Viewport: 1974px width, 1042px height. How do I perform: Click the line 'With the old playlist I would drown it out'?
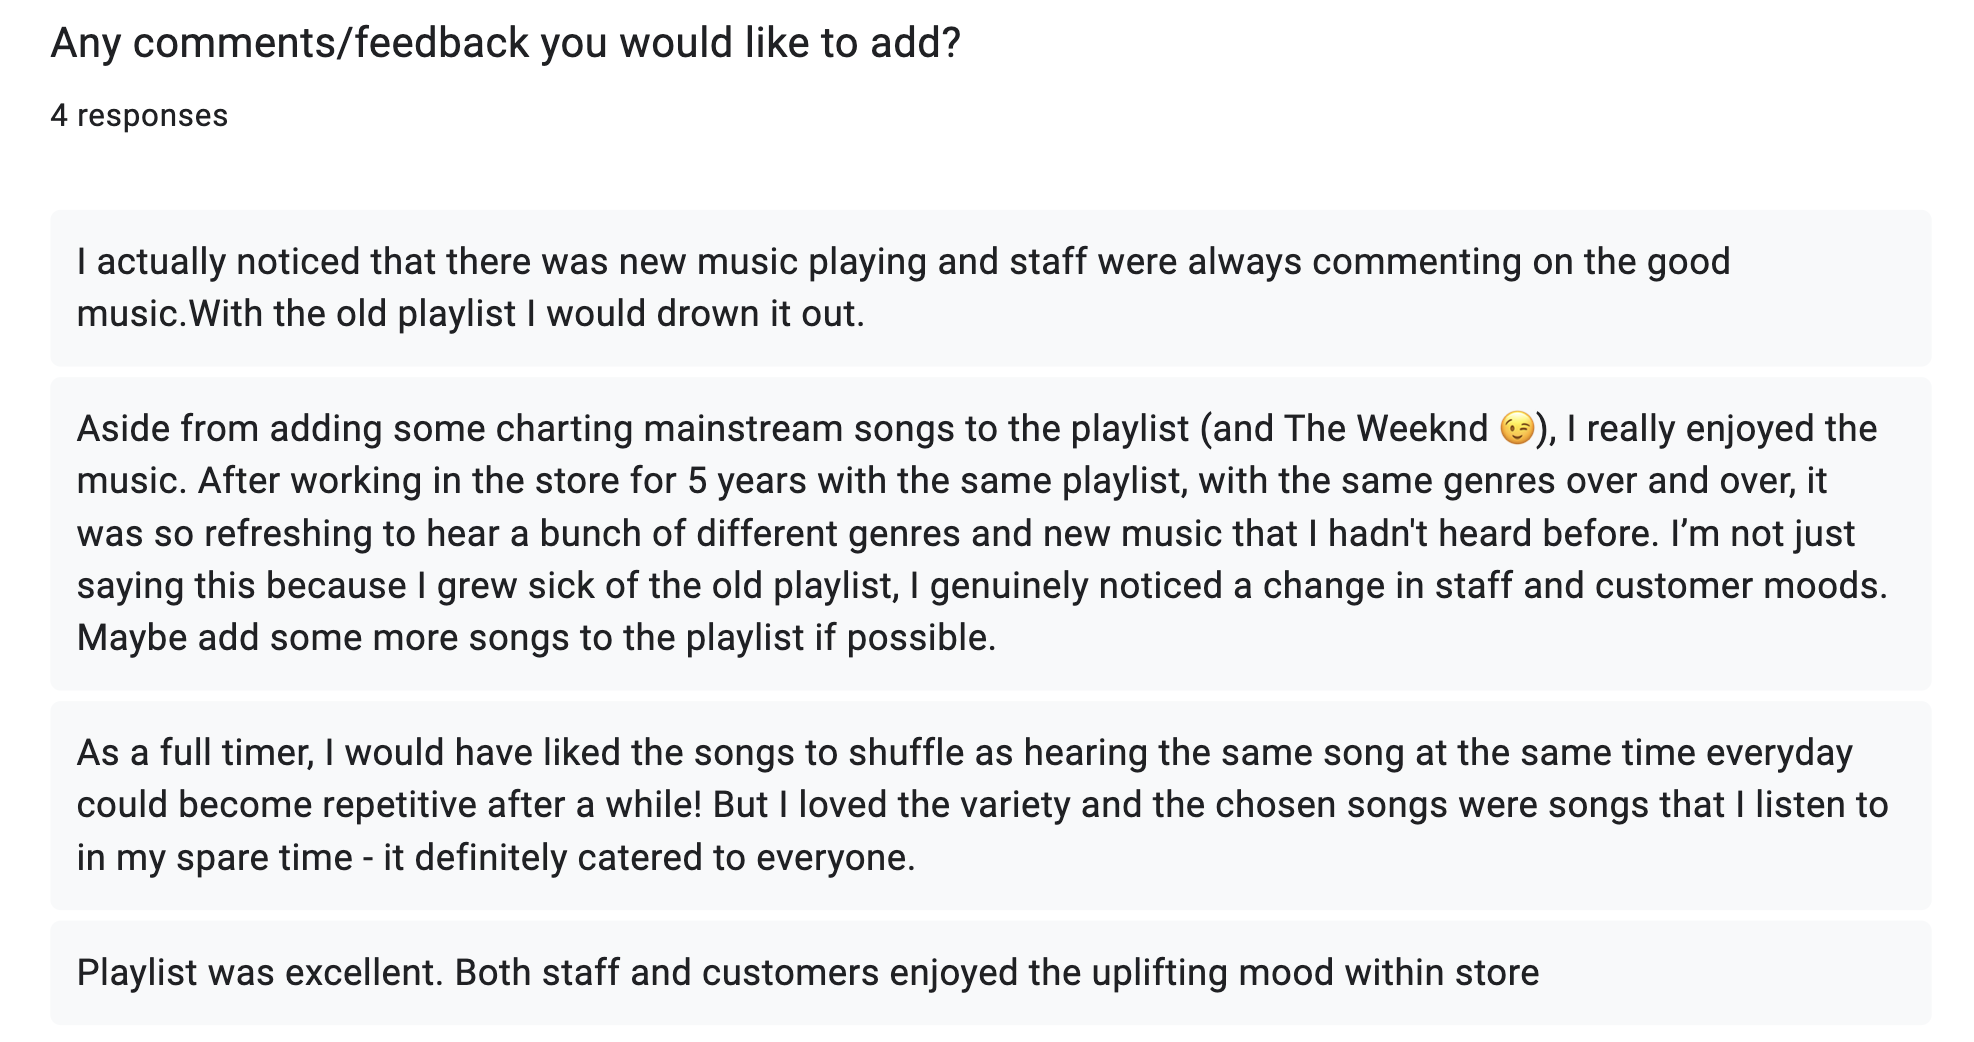click(x=526, y=315)
